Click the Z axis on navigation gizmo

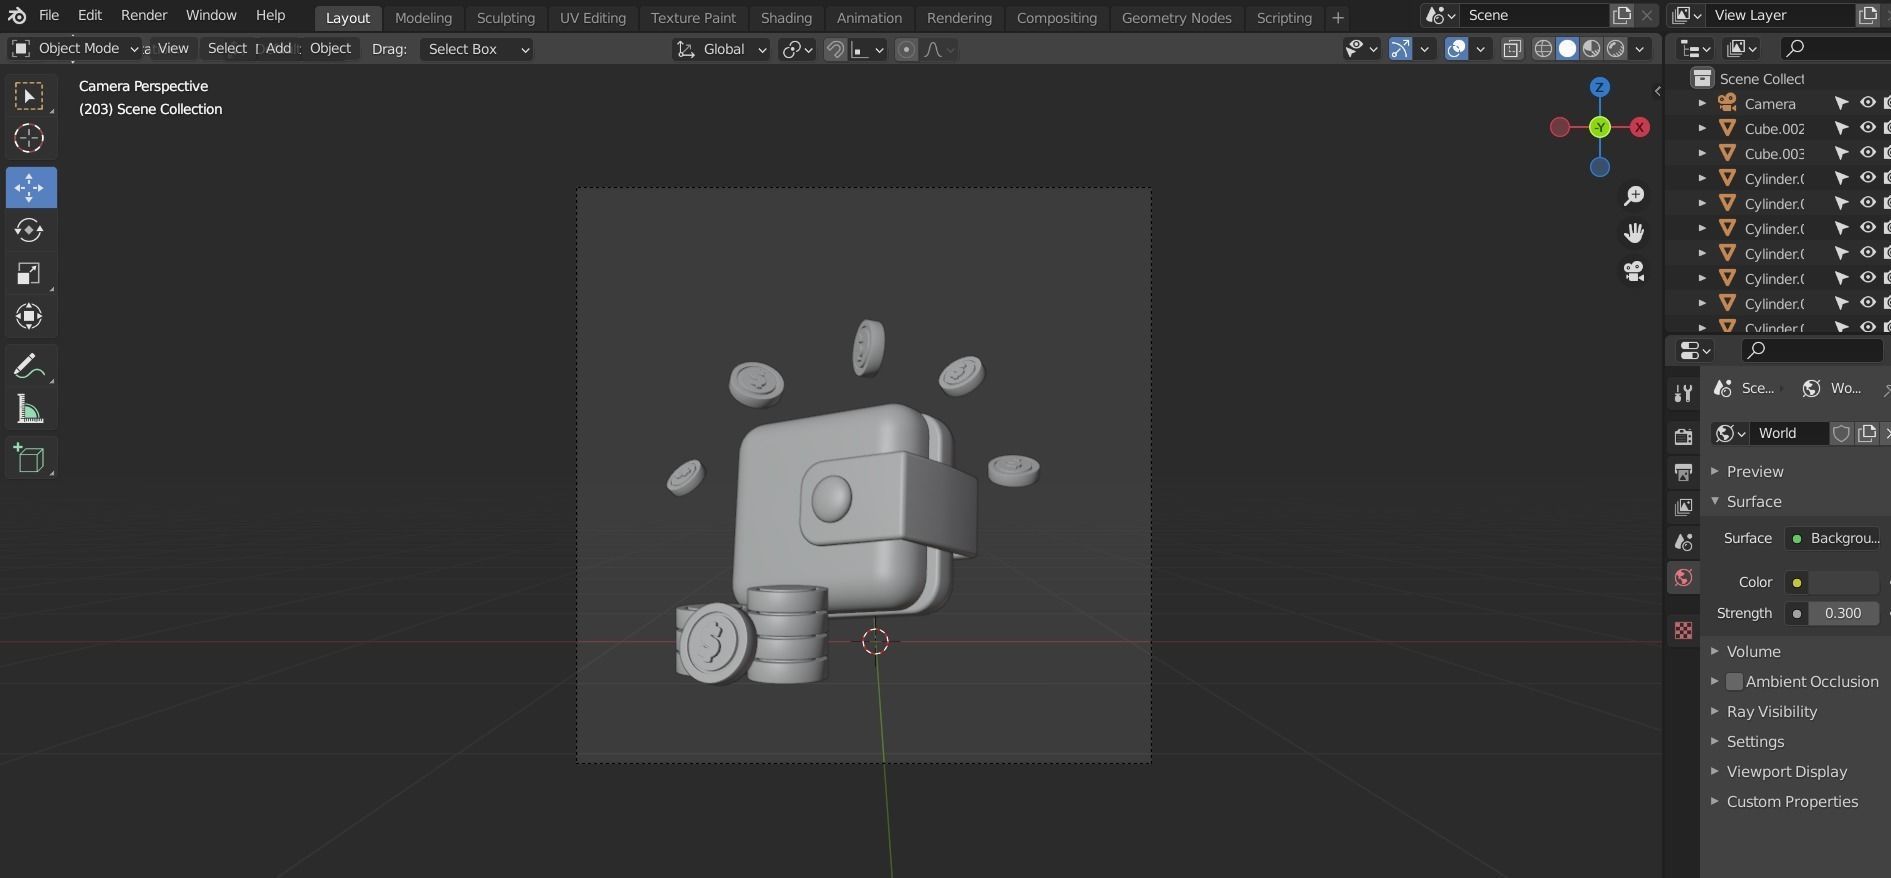point(1600,88)
